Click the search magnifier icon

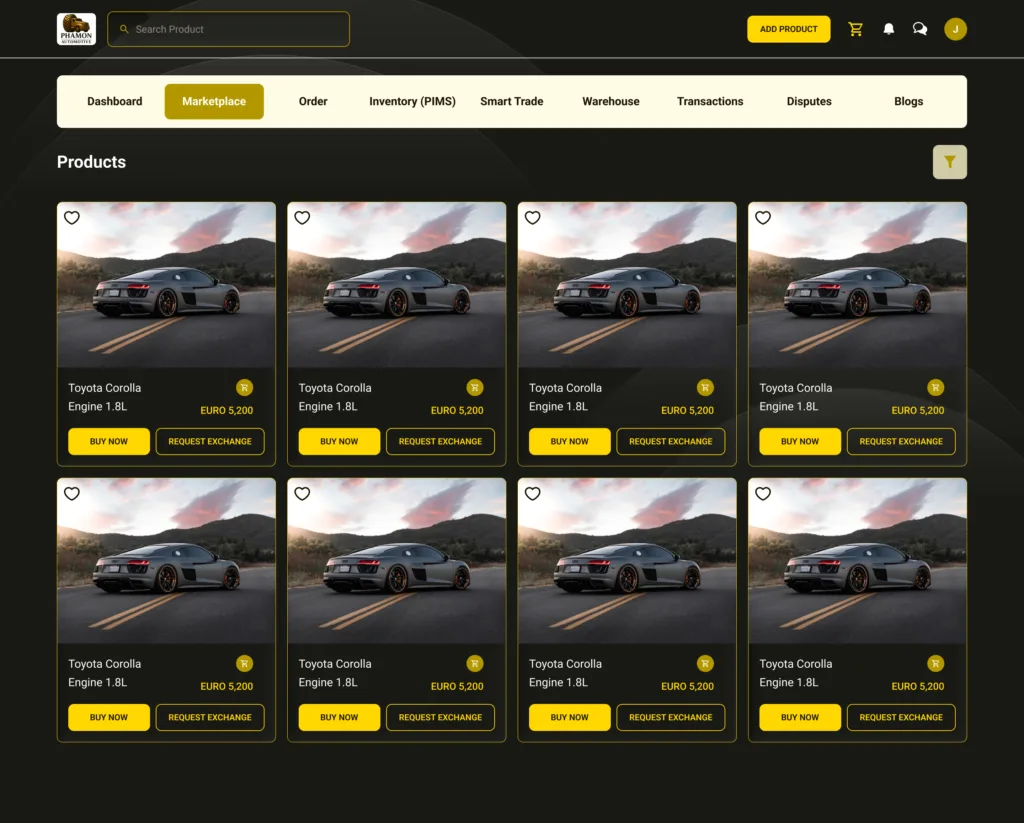124,29
